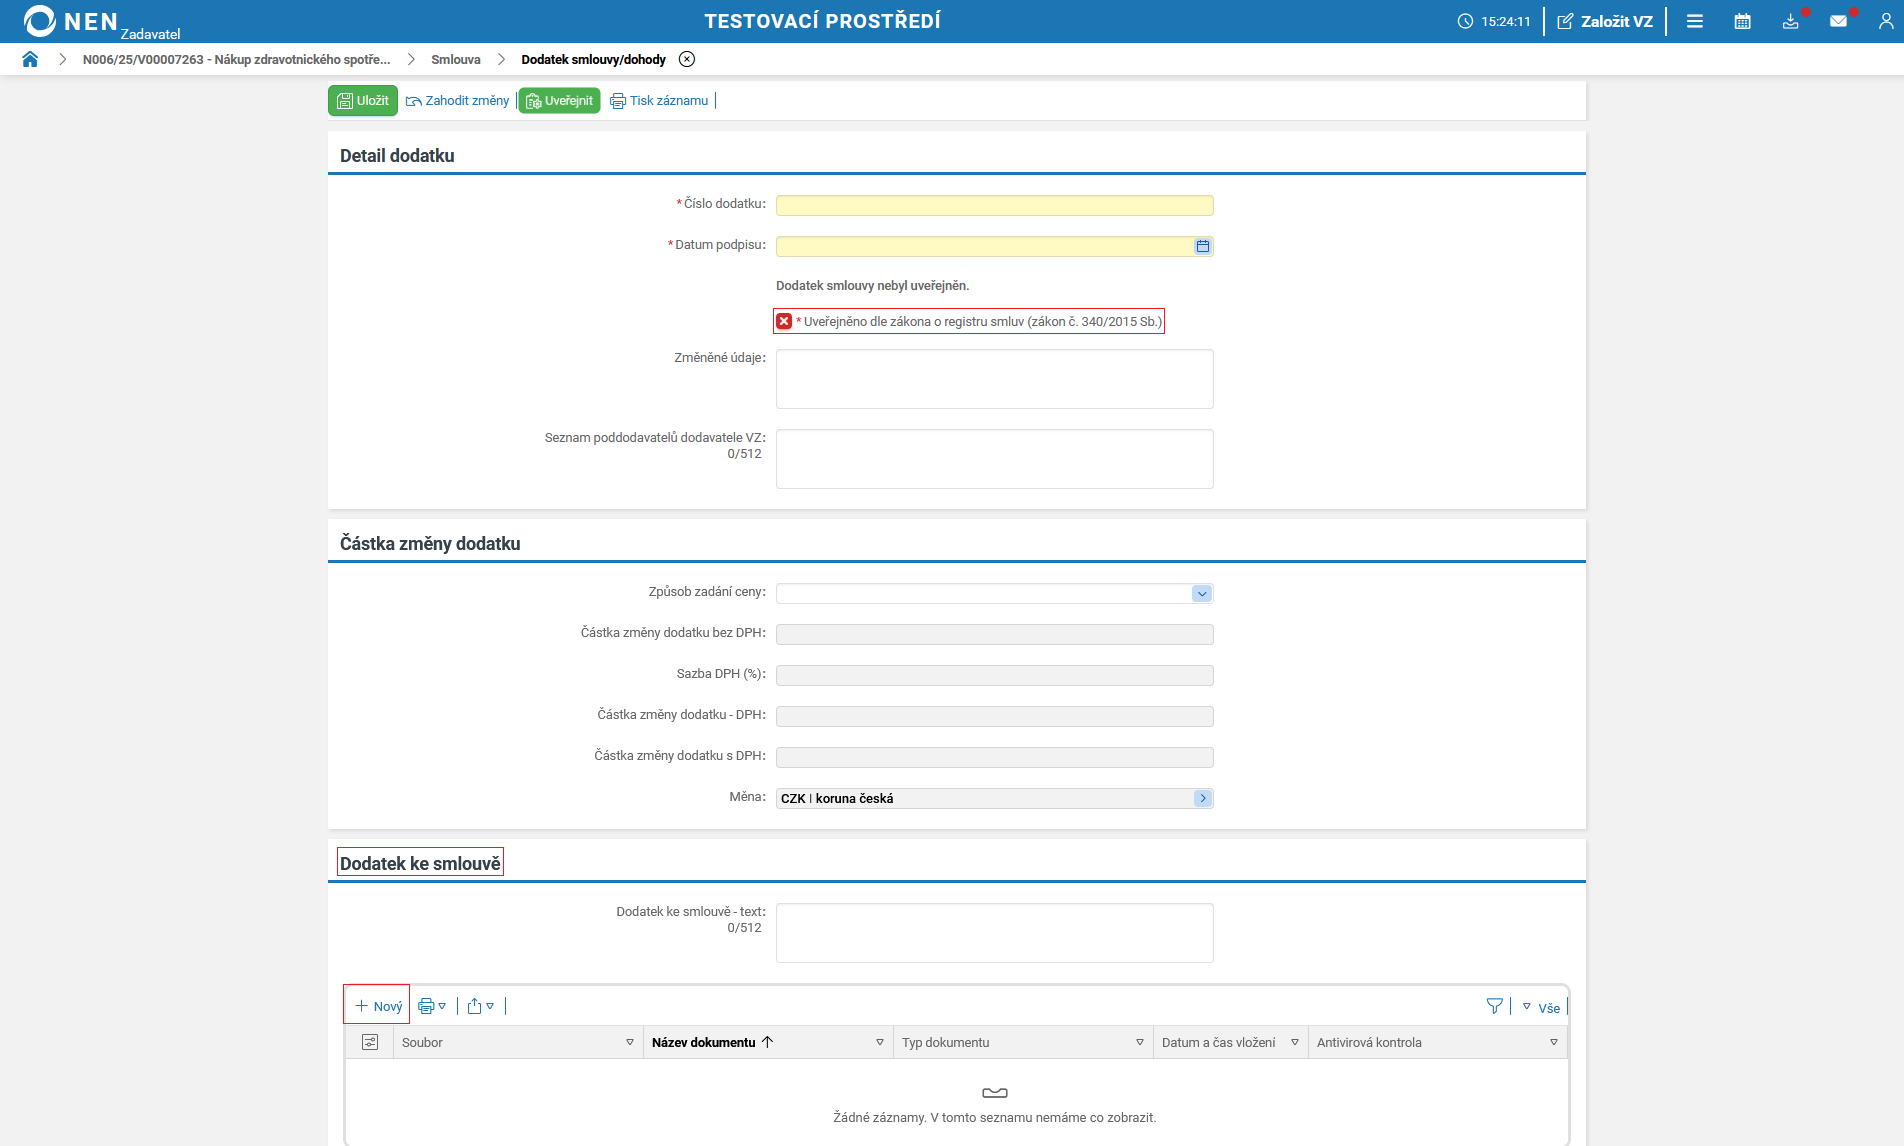Click Uložit to save the record
This screenshot has width=1904, height=1146.
tap(363, 100)
